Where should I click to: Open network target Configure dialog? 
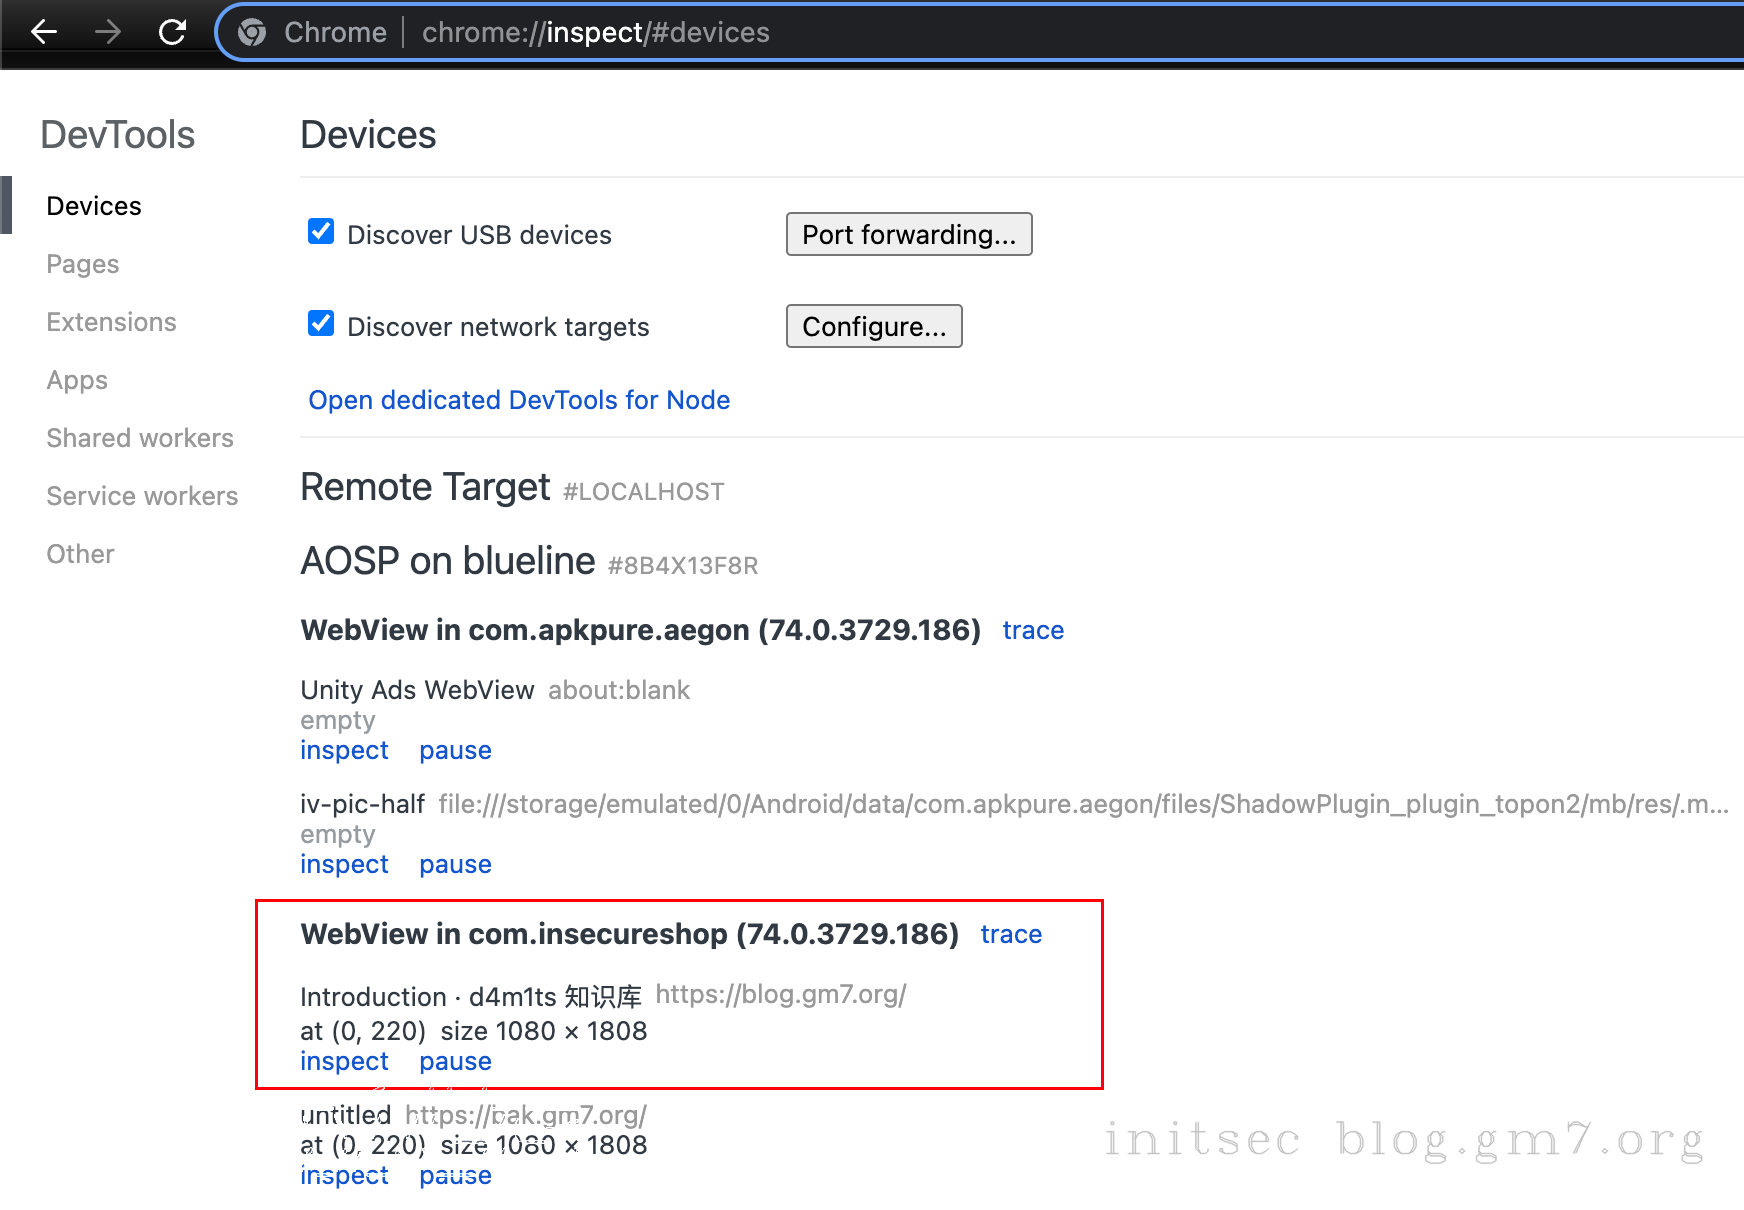873,326
